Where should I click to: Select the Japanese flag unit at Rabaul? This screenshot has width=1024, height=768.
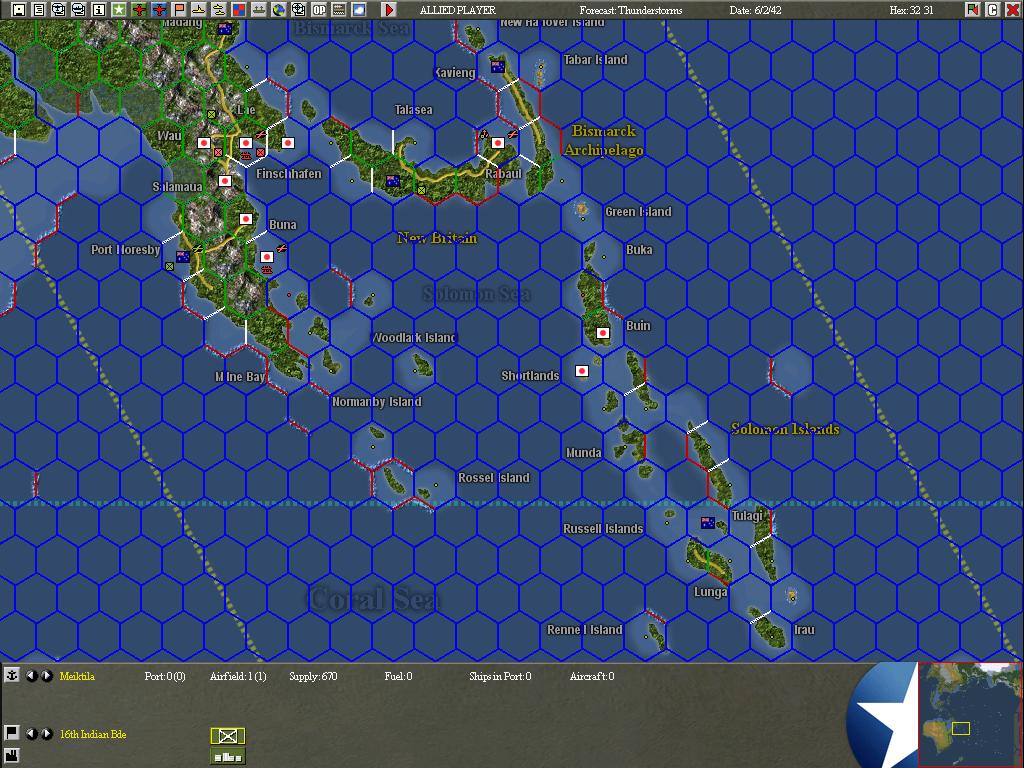pos(498,142)
